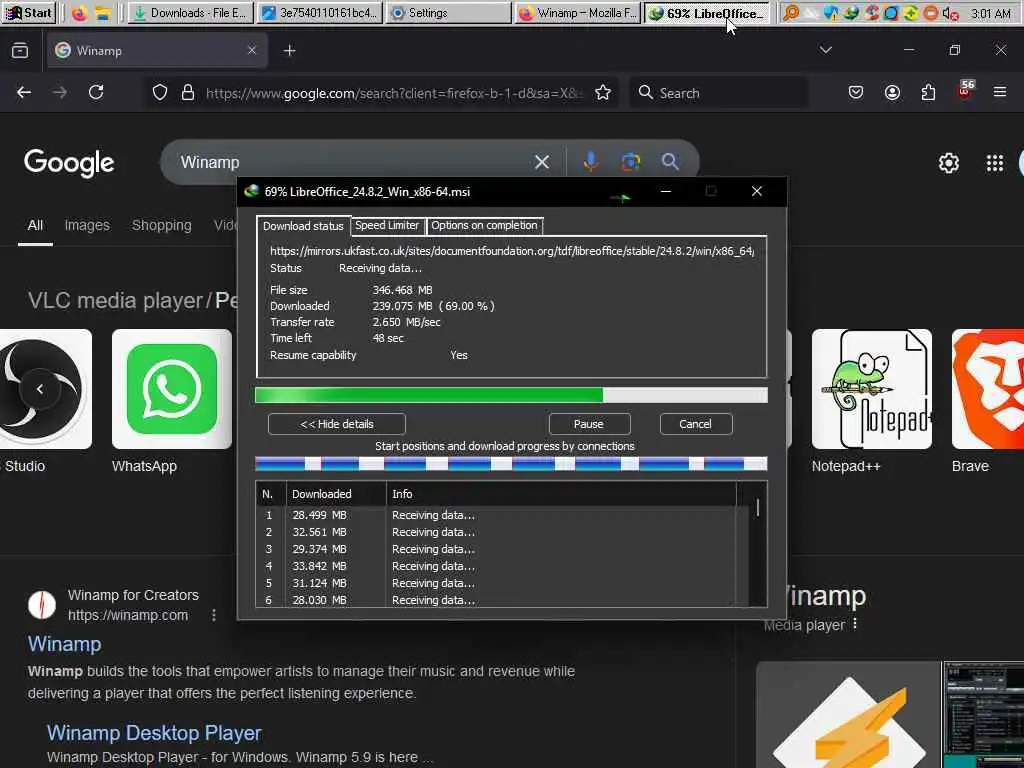Close the Winamp browser tab
This screenshot has height=768, width=1024.
click(251, 50)
